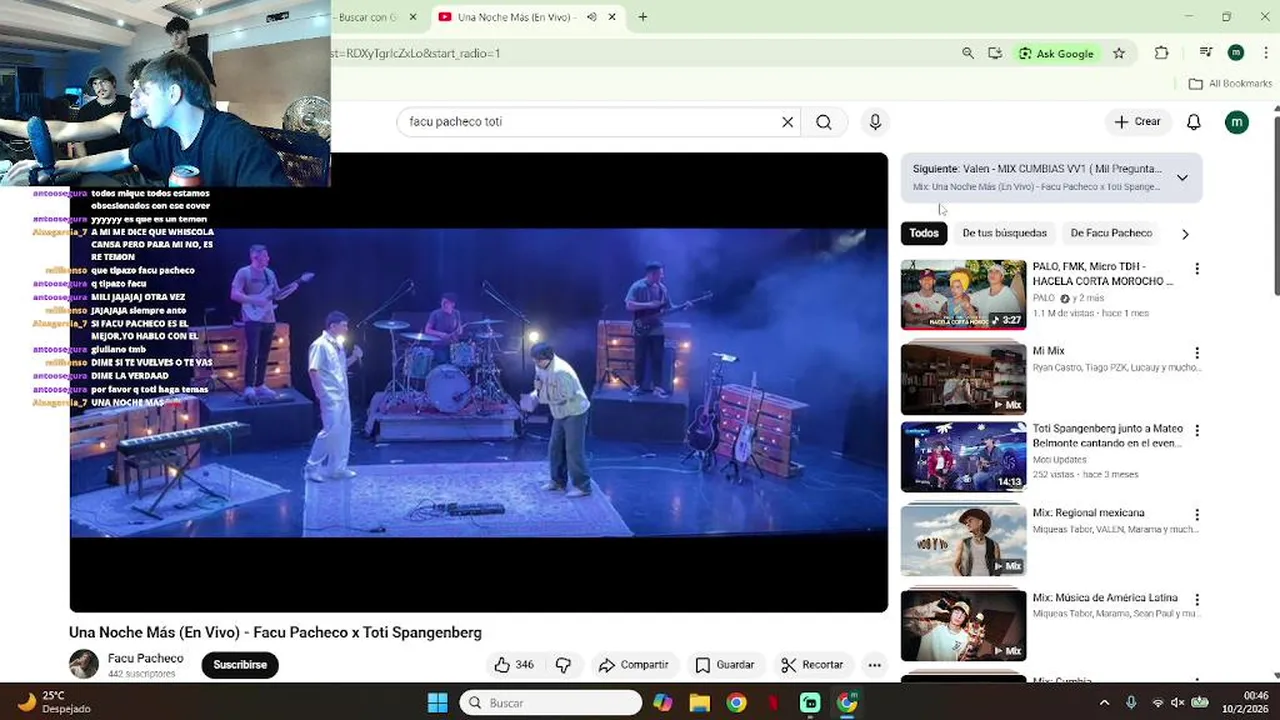Click the Ask Google button
The height and width of the screenshot is (720, 1280).
(x=1056, y=53)
